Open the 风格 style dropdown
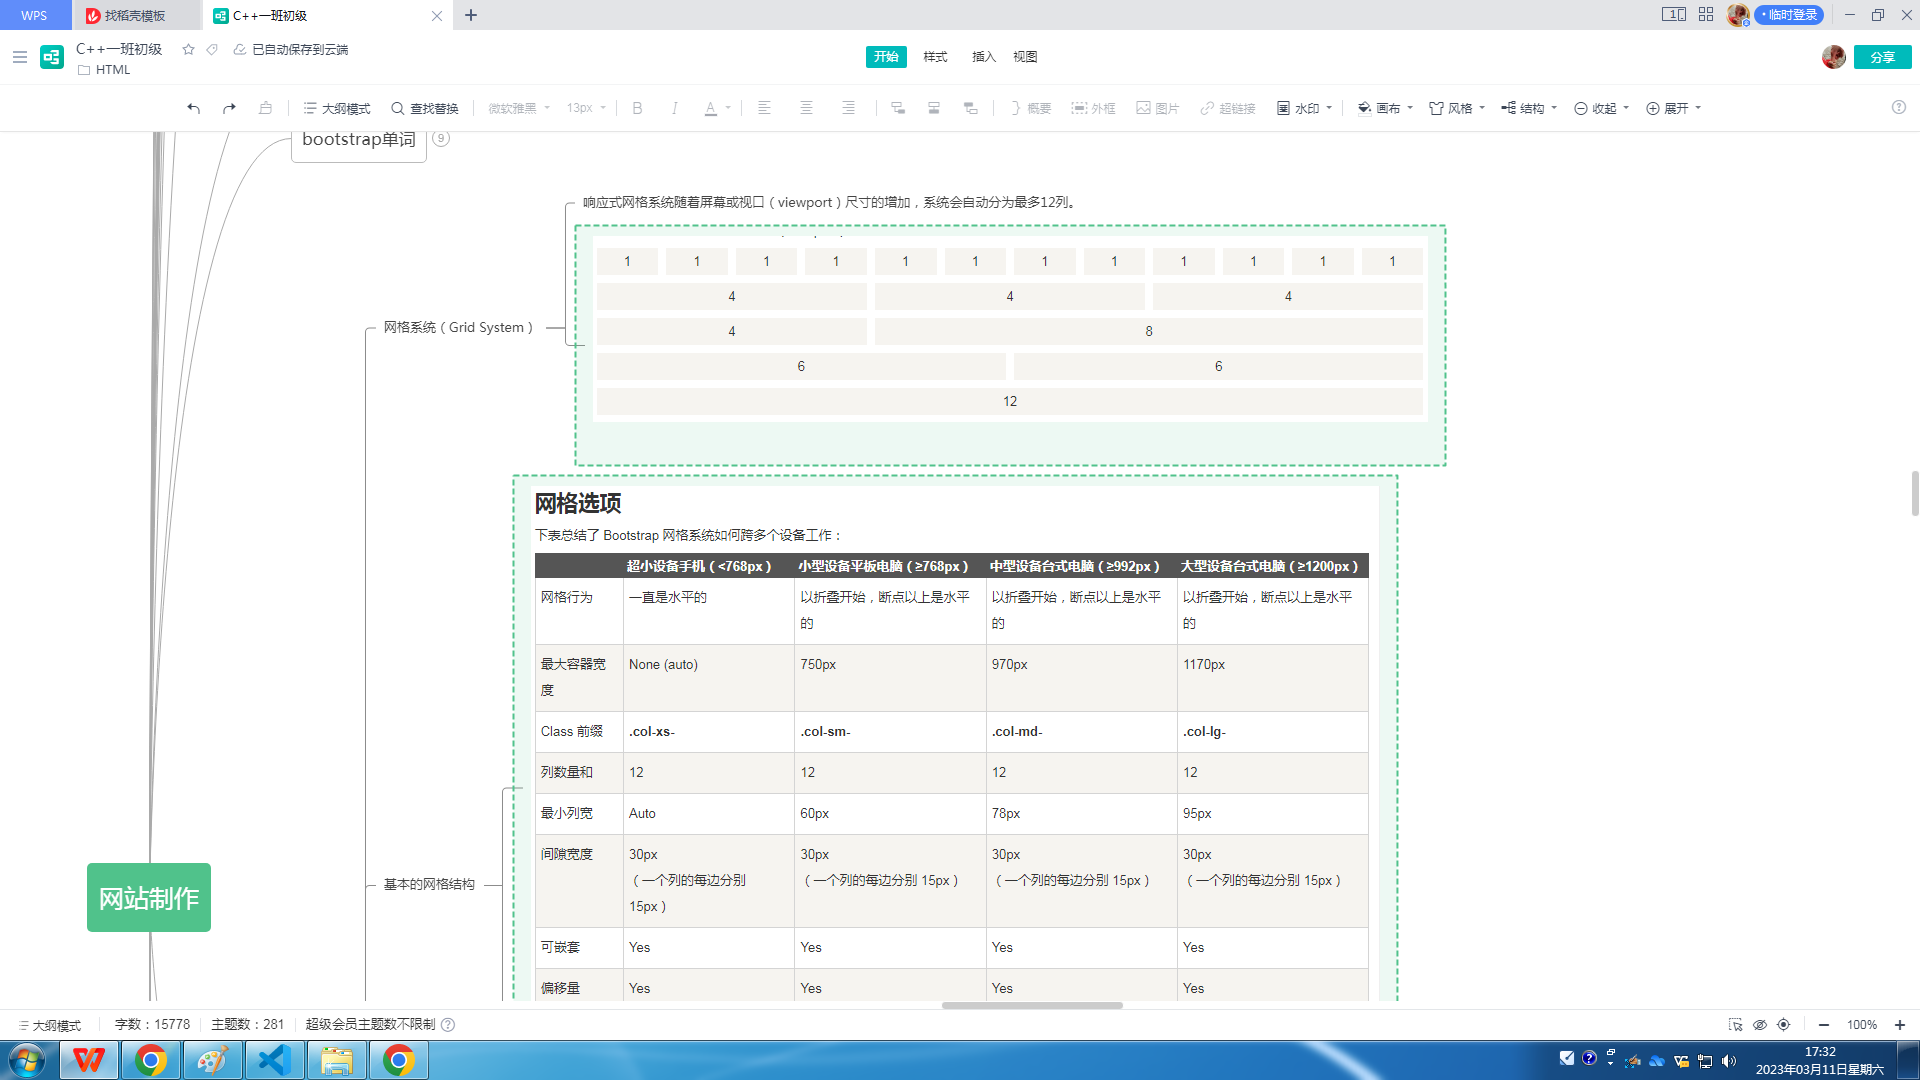Viewport: 1920px width, 1080px height. pyautogui.click(x=1457, y=108)
